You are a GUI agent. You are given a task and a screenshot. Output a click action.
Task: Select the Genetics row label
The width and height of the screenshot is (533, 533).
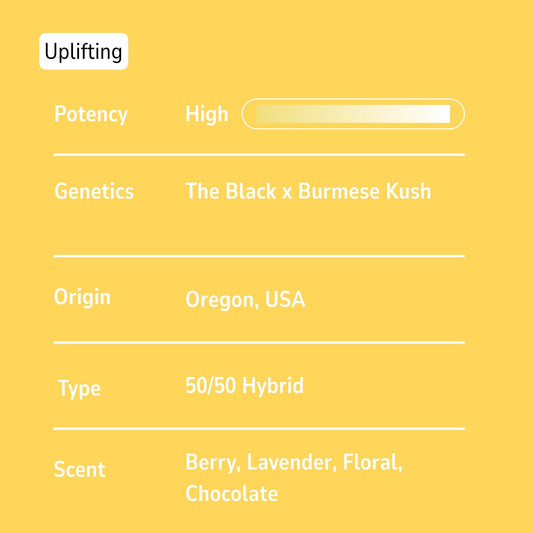pyautogui.click(x=94, y=191)
